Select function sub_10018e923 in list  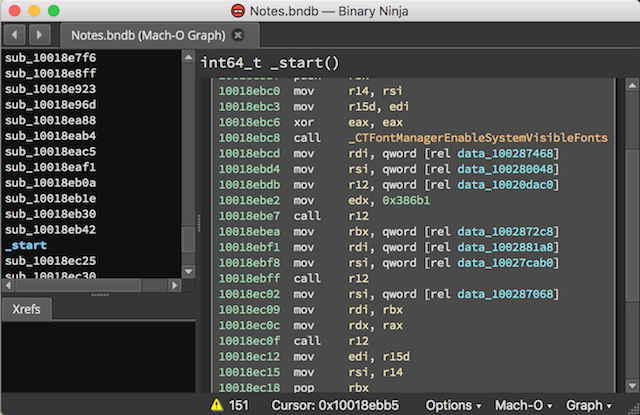[x=51, y=89]
